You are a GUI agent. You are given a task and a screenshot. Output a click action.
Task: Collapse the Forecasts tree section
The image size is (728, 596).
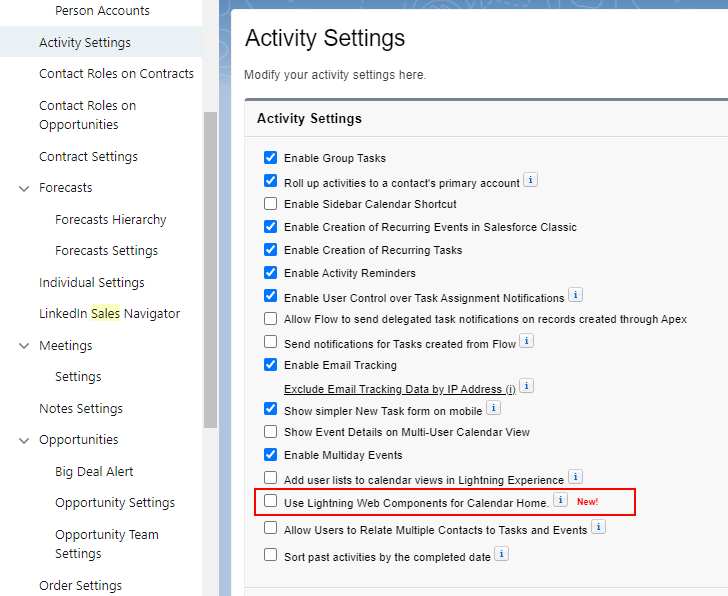pyautogui.click(x=24, y=188)
